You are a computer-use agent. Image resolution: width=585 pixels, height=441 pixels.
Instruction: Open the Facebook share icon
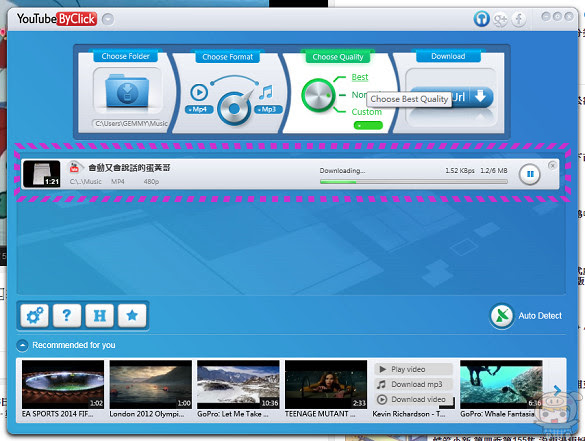click(x=519, y=19)
